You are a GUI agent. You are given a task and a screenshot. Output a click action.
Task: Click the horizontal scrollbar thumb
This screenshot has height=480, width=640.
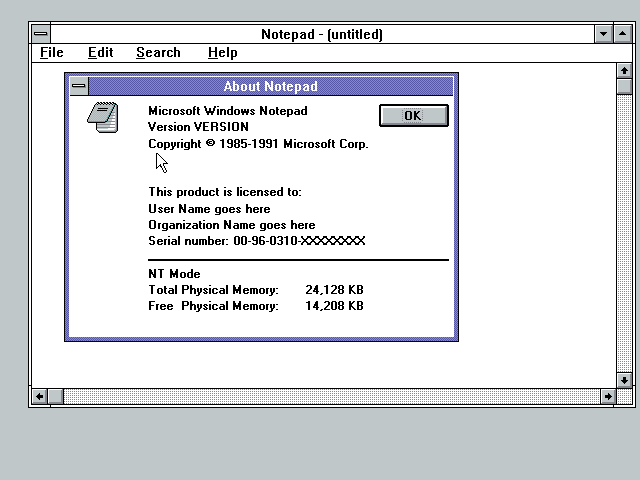pyautogui.click(x=56, y=396)
